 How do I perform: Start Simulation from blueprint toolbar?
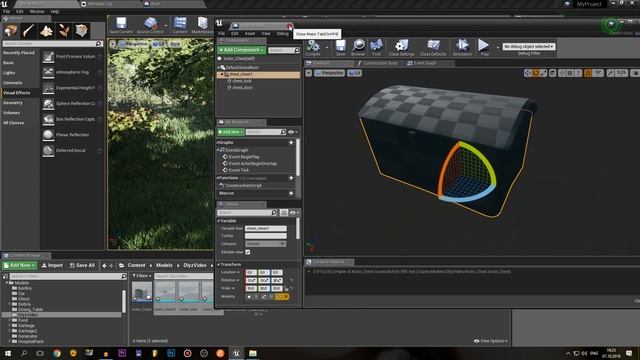(x=462, y=47)
